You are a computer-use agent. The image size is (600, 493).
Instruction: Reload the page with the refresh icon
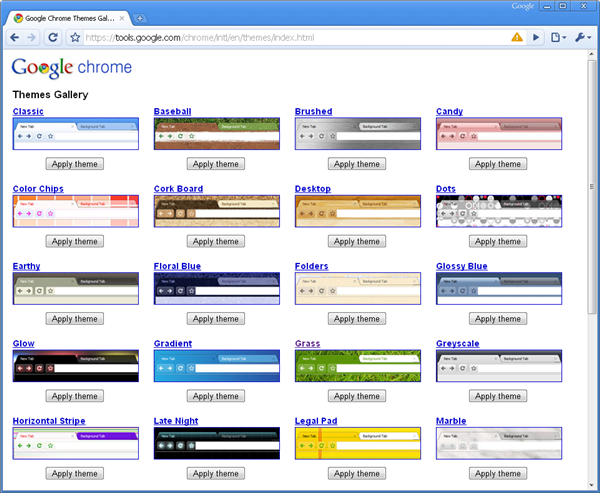click(53, 38)
